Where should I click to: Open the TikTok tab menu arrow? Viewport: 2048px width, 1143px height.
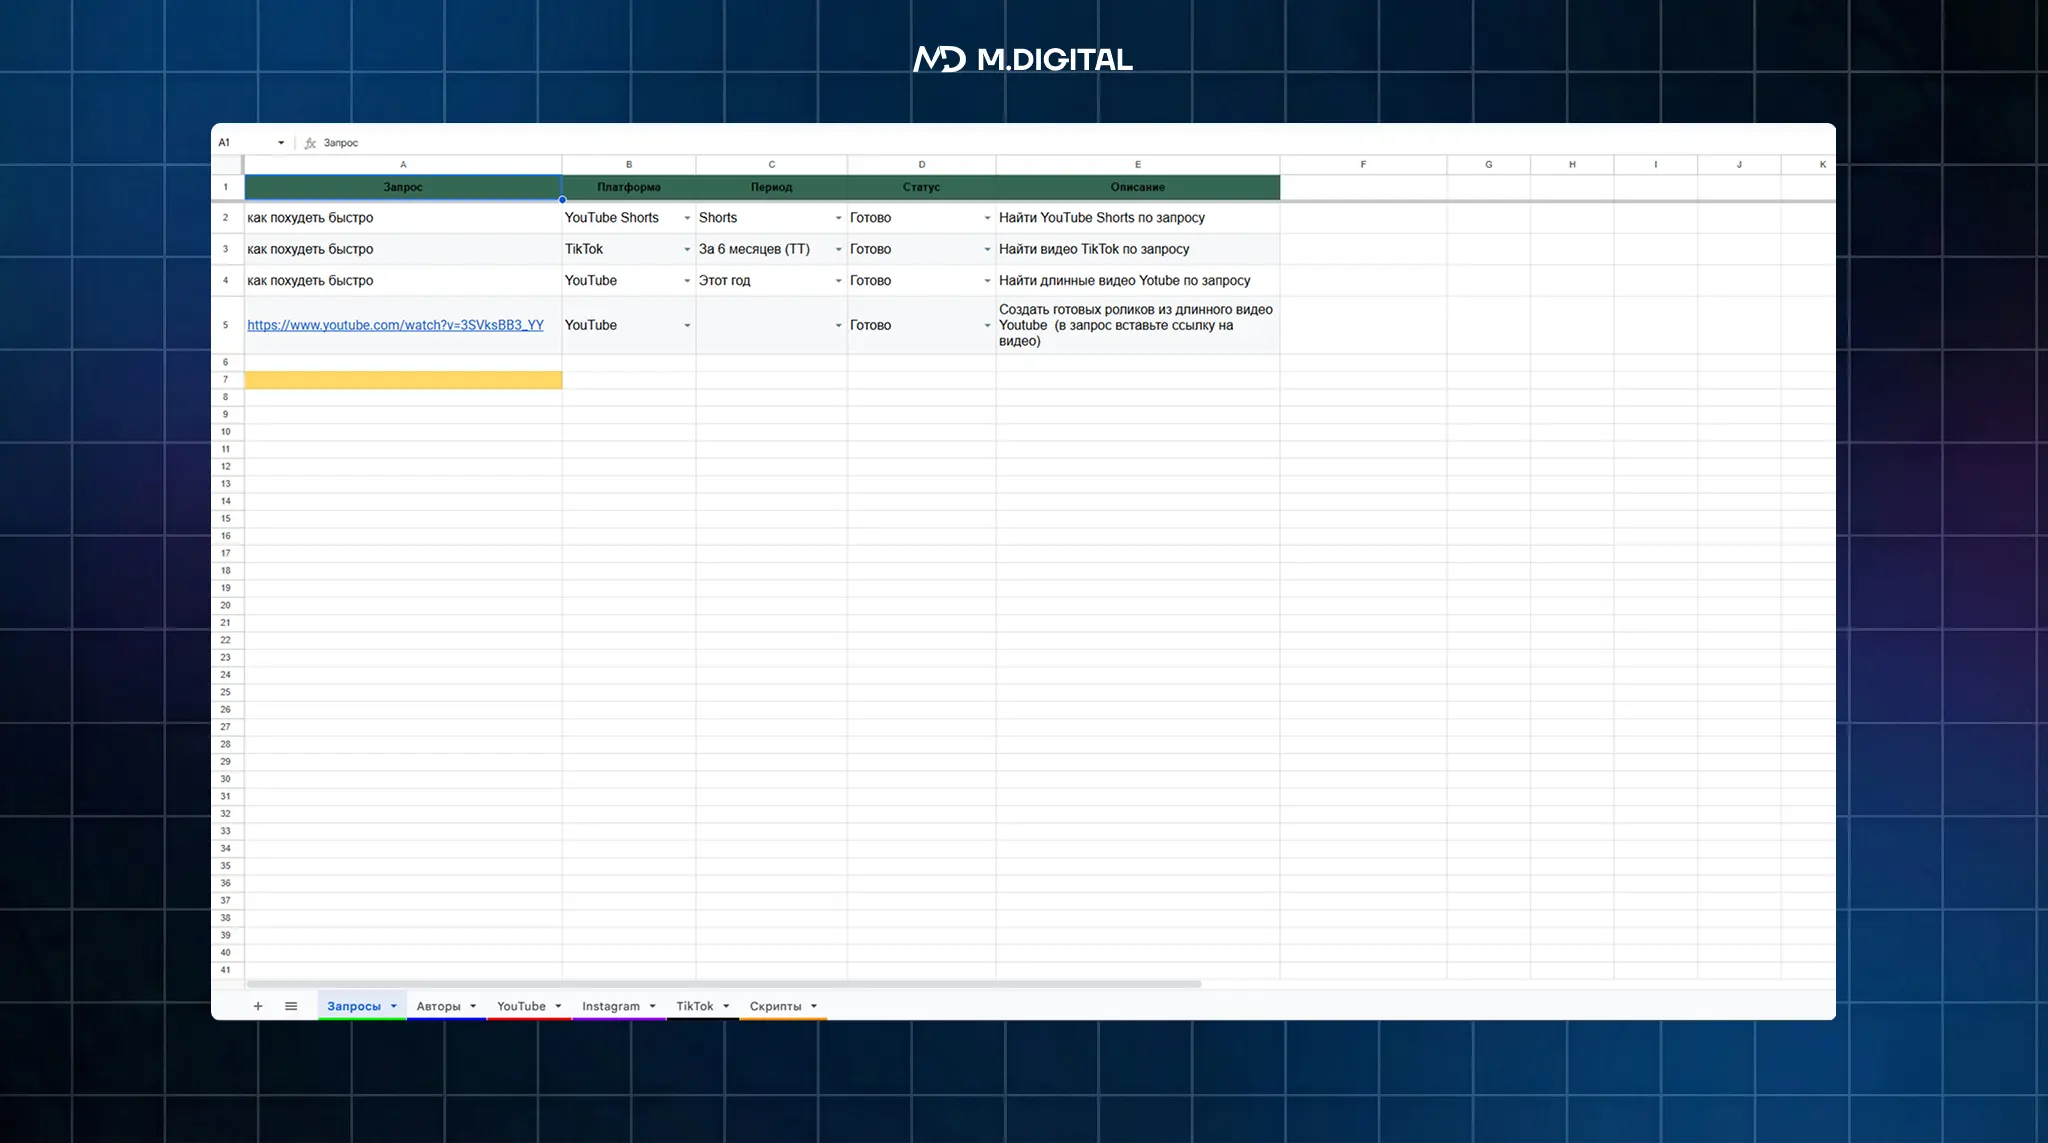coord(726,1006)
